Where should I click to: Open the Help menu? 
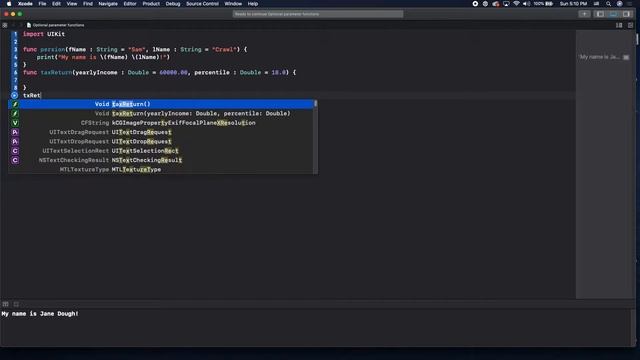[x=253, y=4]
